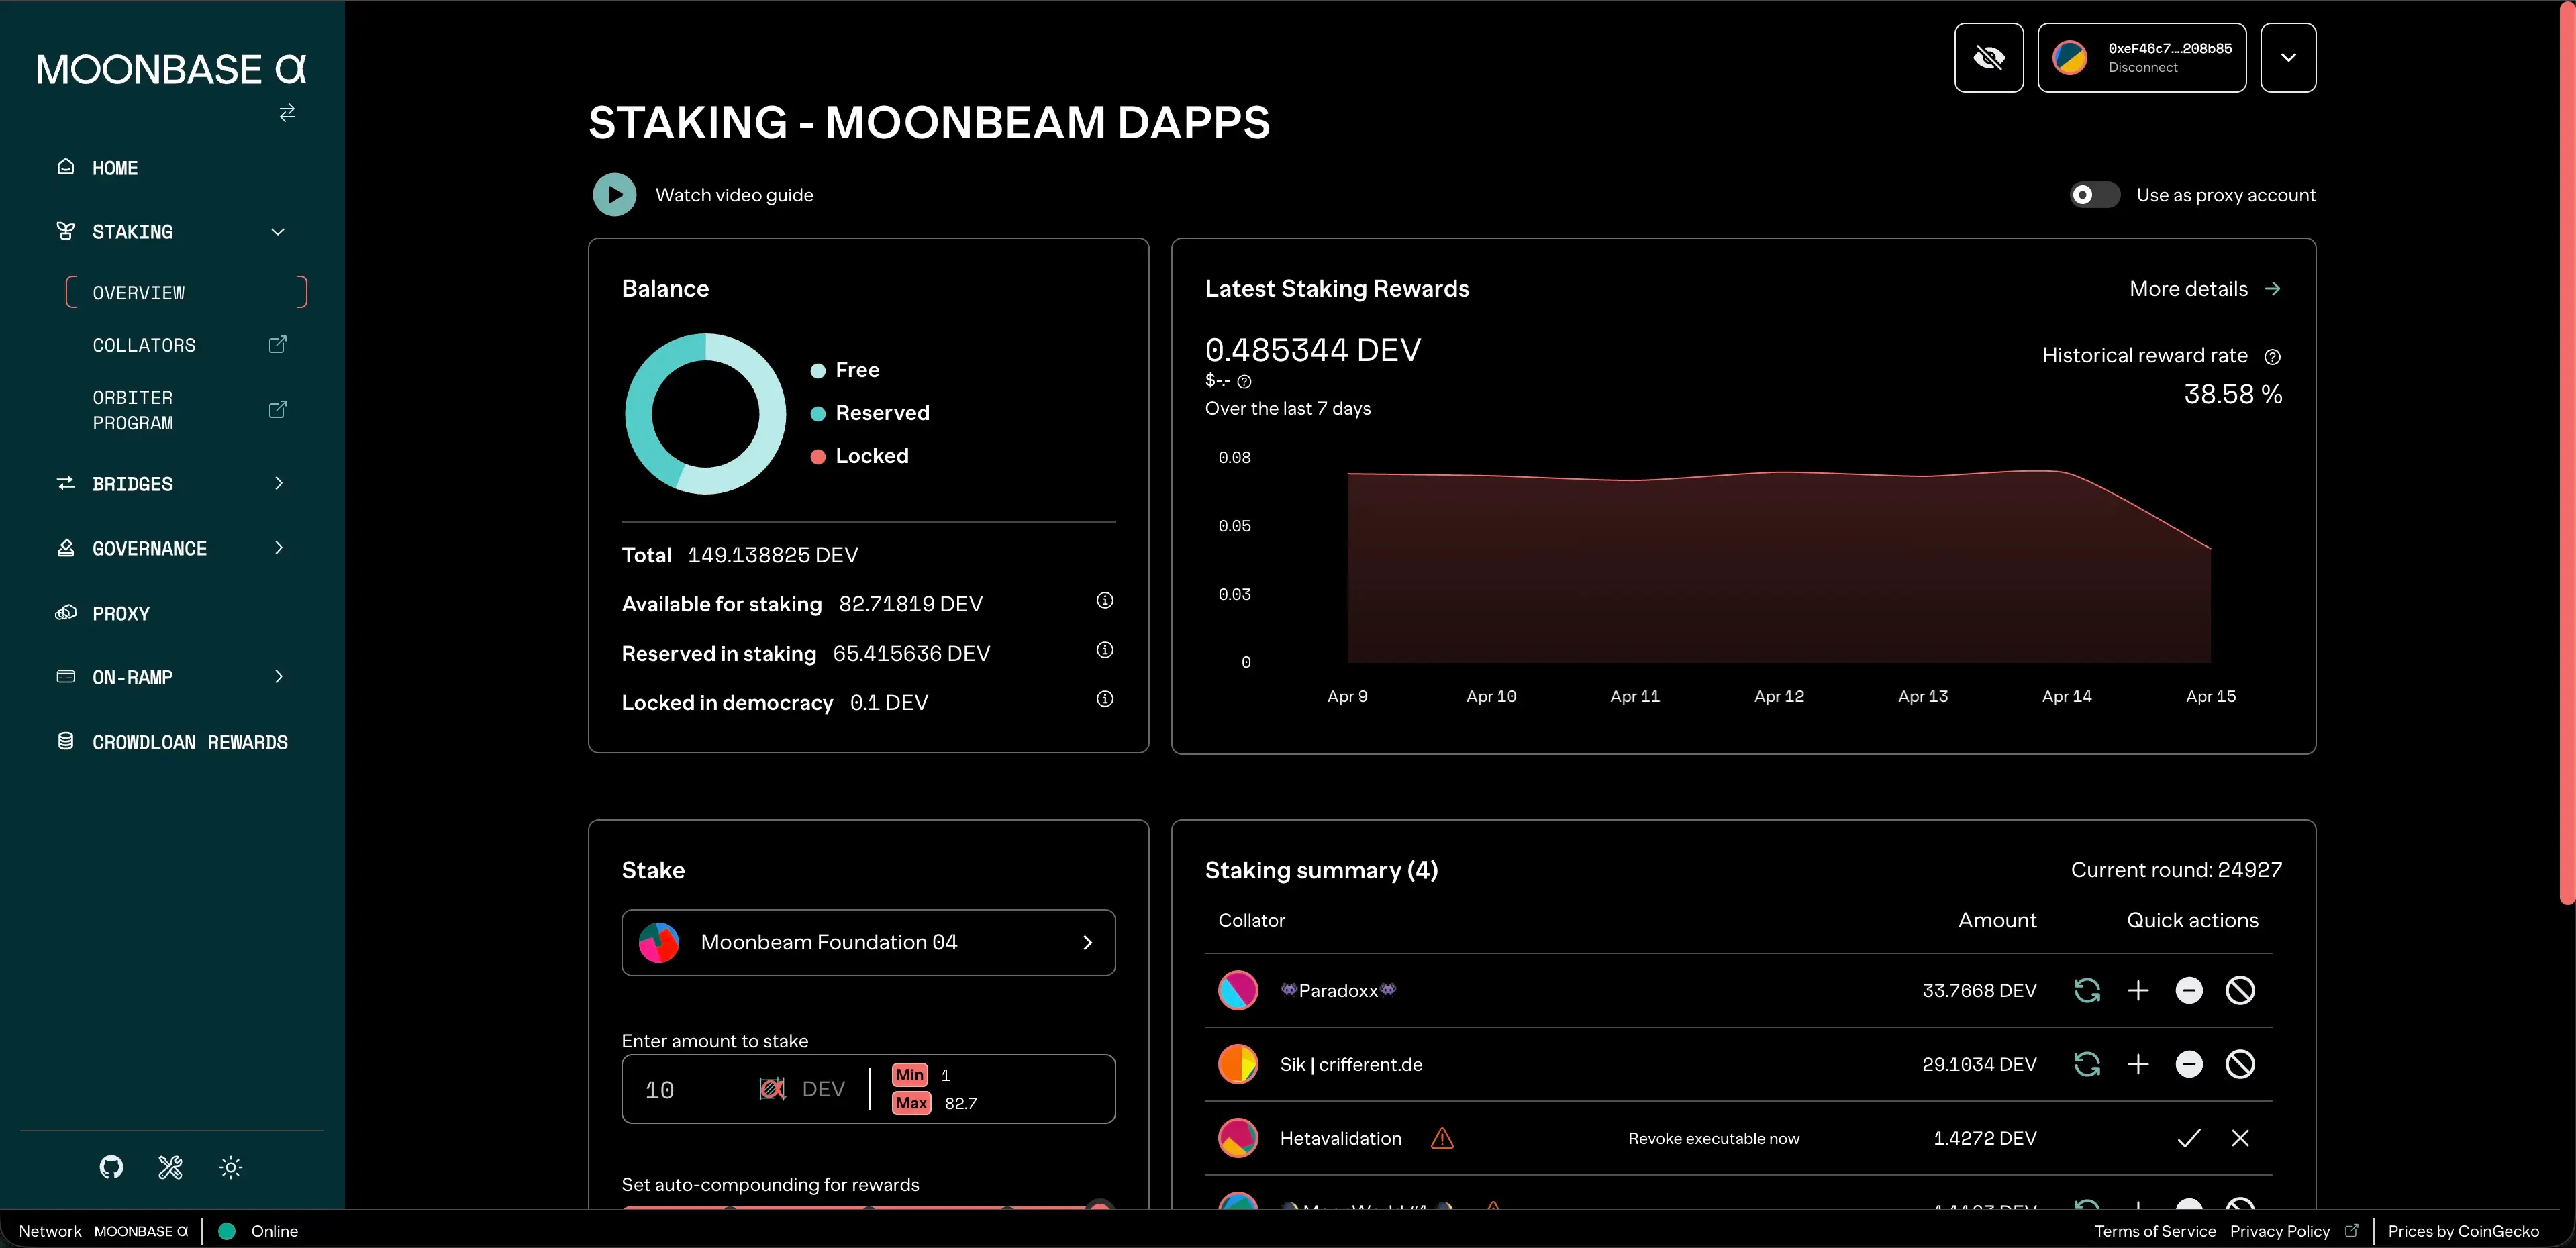
Task: Click Prices by CoinGecko link
Action: (2463, 1231)
